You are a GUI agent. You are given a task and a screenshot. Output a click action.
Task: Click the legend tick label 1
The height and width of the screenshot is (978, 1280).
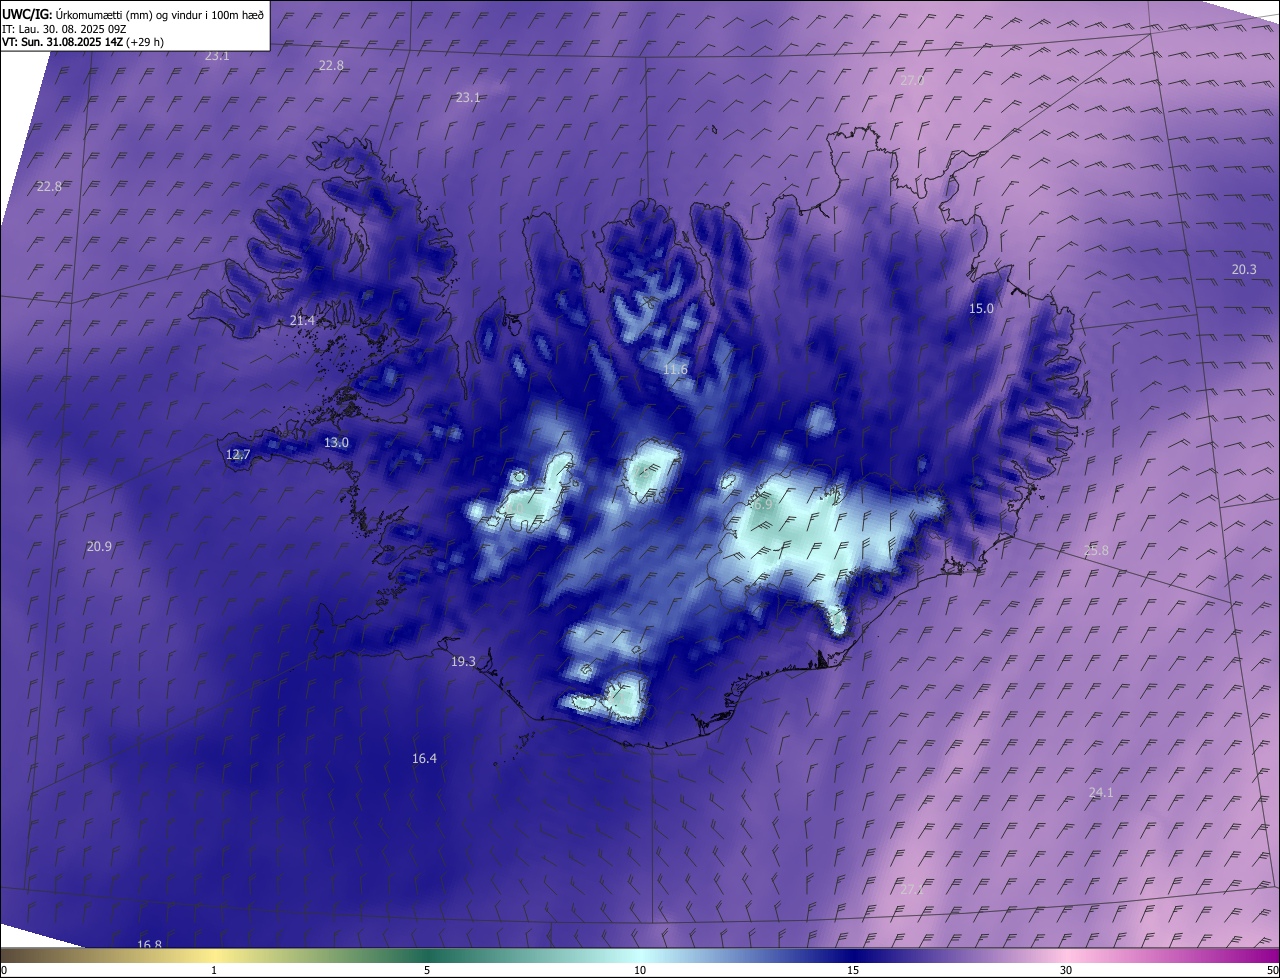click(214, 971)
